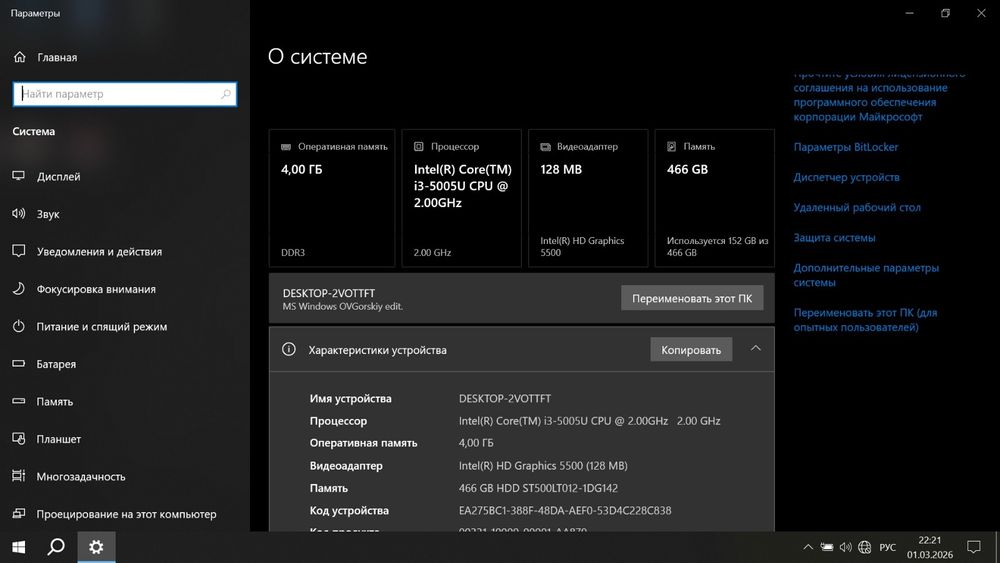
Task: Open Переименовать этот ПК (для опытных пользователей) link
Action: pyautogui.click(x=865, y=320)
